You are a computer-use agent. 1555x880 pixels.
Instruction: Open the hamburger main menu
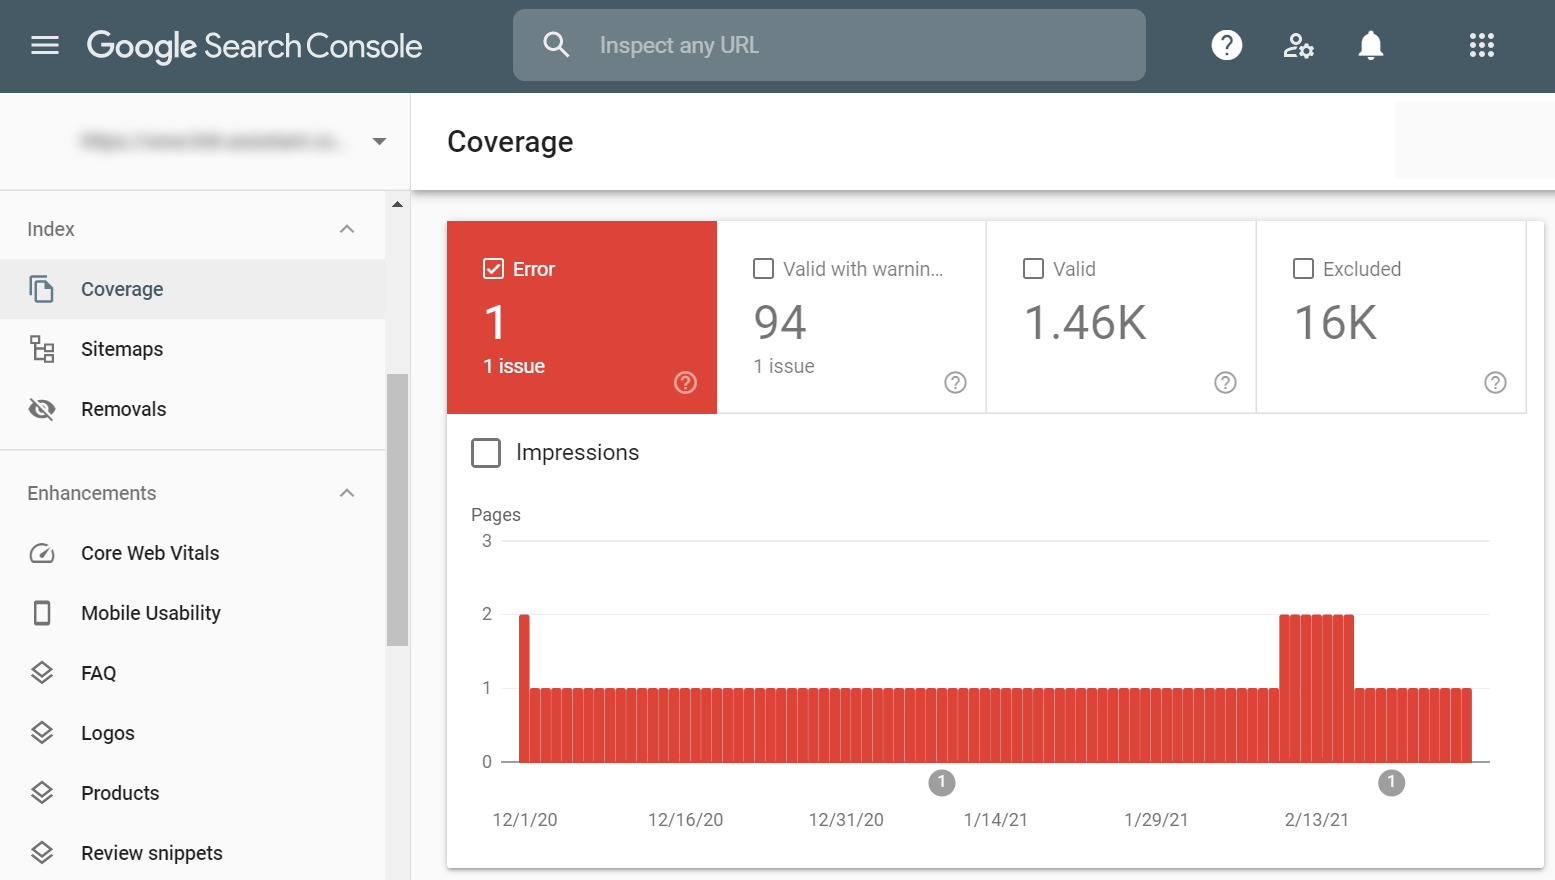click(x=45, y=45)
